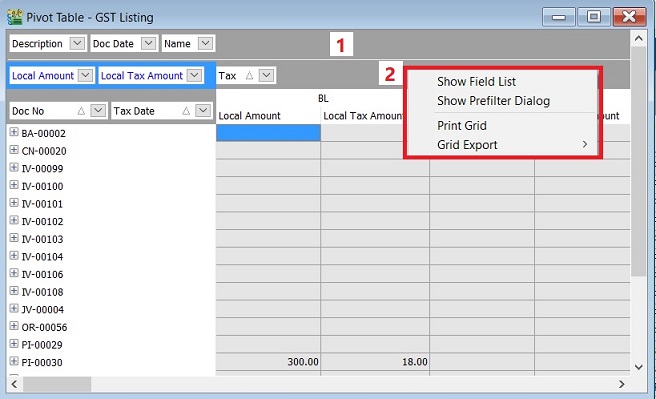656x399 pixels.
Task: Open the Tax column field dropdown arrow
Action: click(266, 75)
